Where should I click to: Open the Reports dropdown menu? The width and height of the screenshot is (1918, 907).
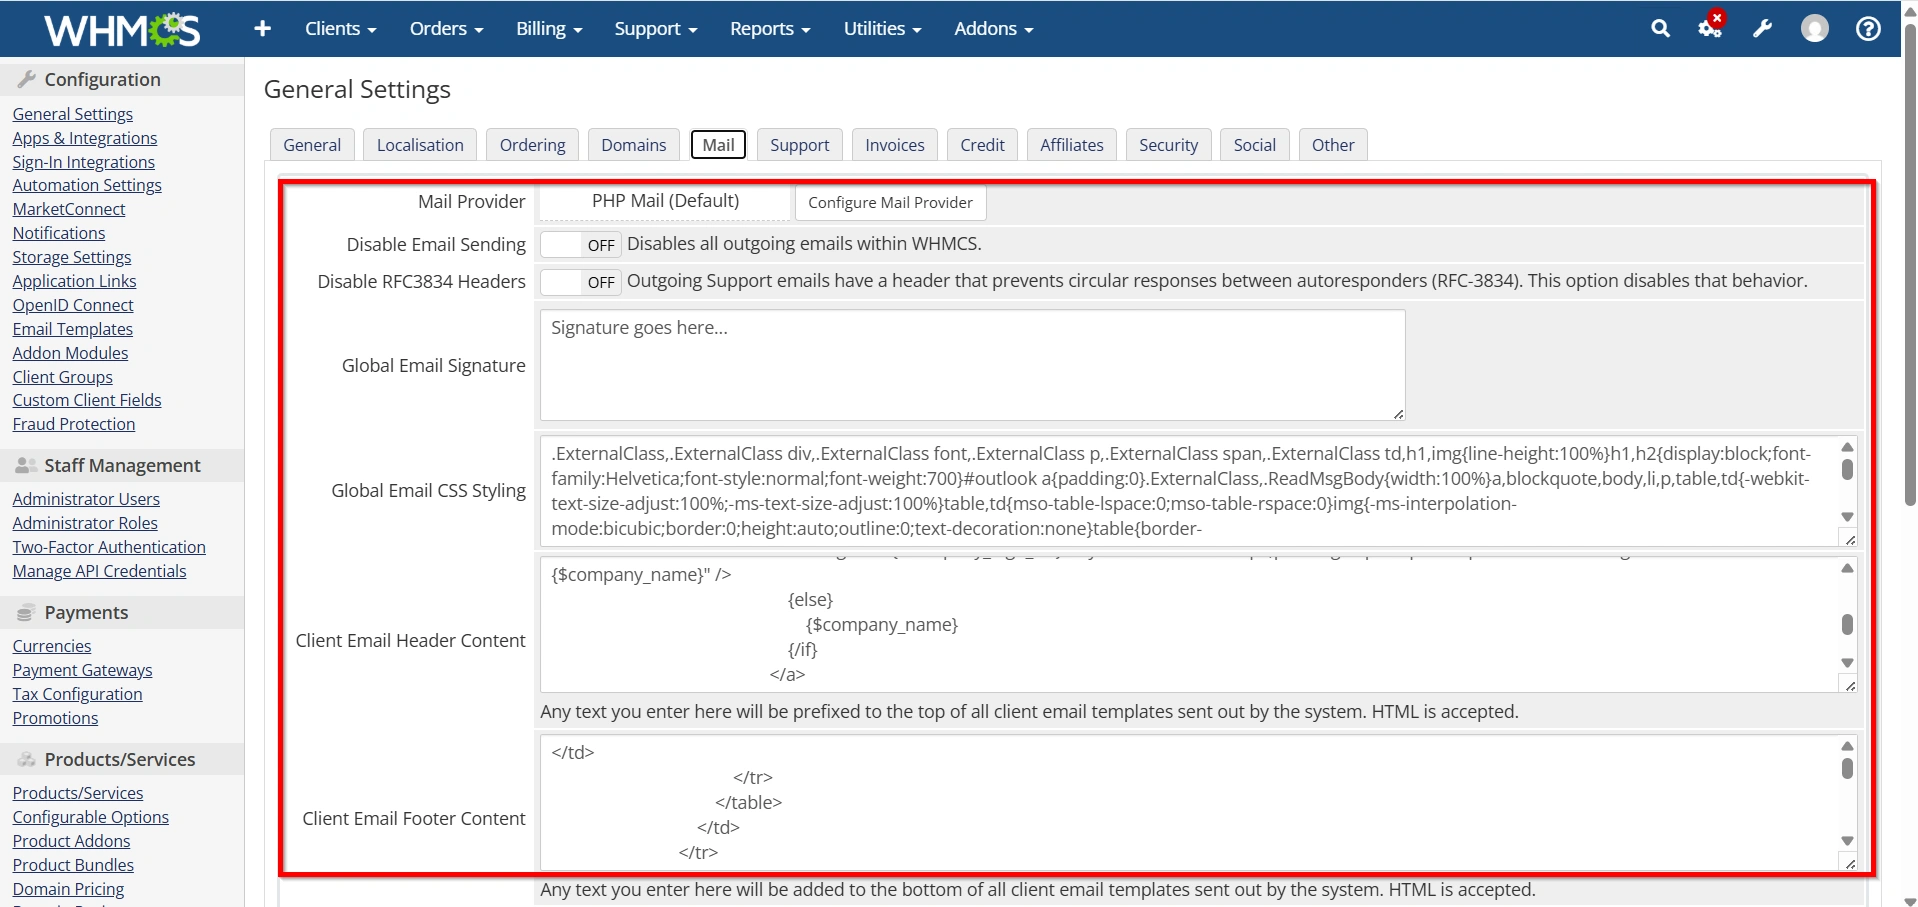click(x=770, y=29)
